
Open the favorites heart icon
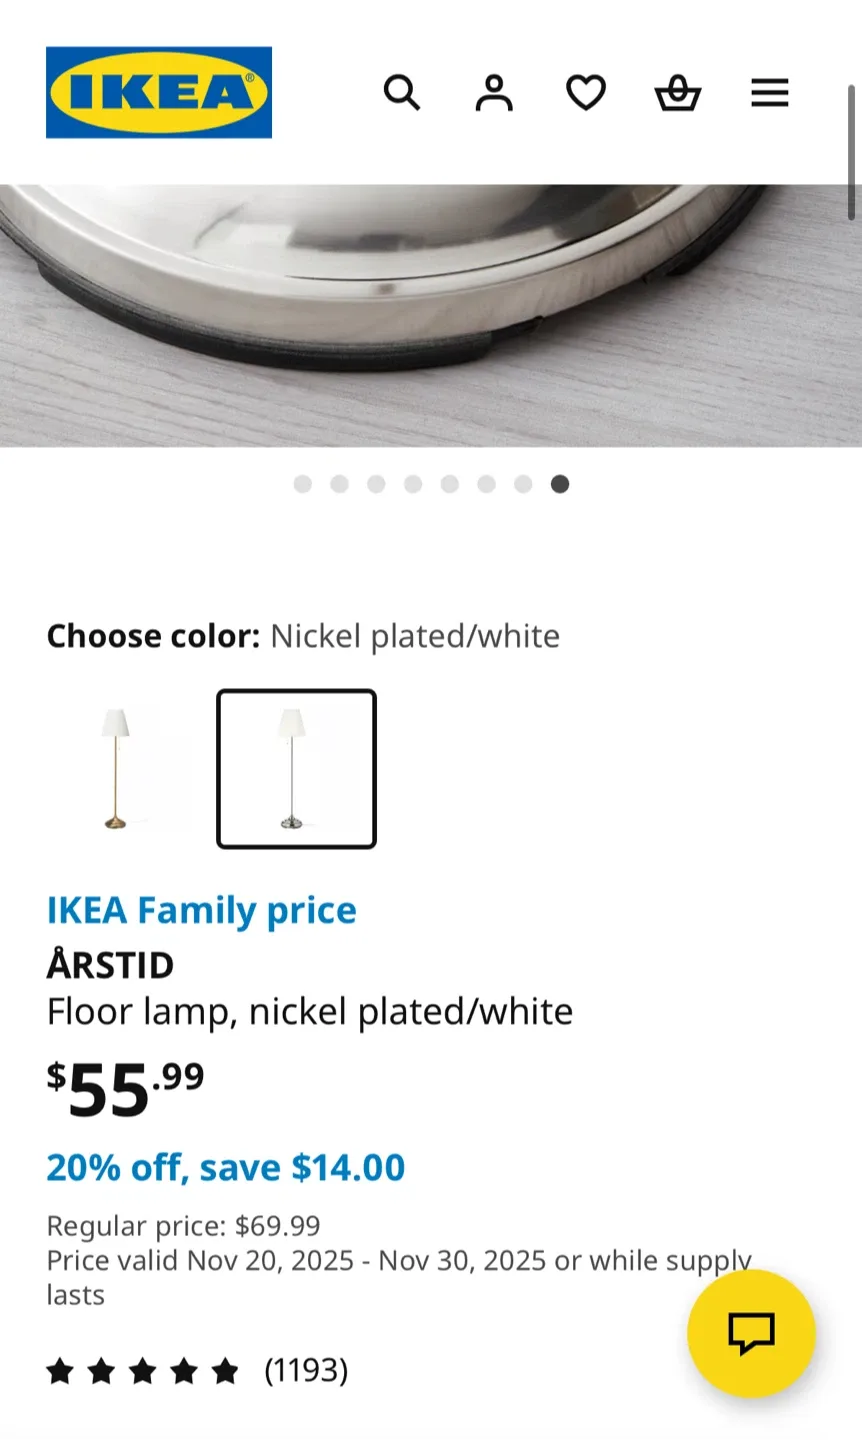tap(586, 92)
